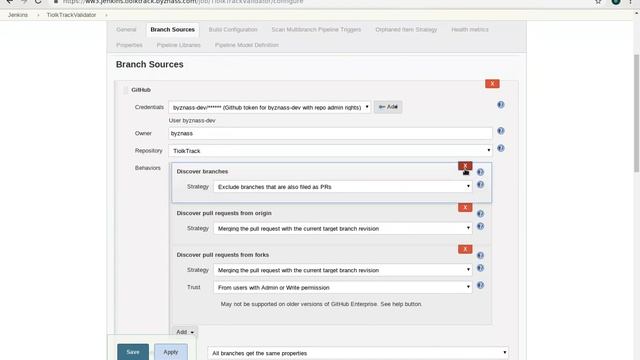Switch to Build Configuration tab
The width and height of the screenshot is (640, 360).
[233, 30]
